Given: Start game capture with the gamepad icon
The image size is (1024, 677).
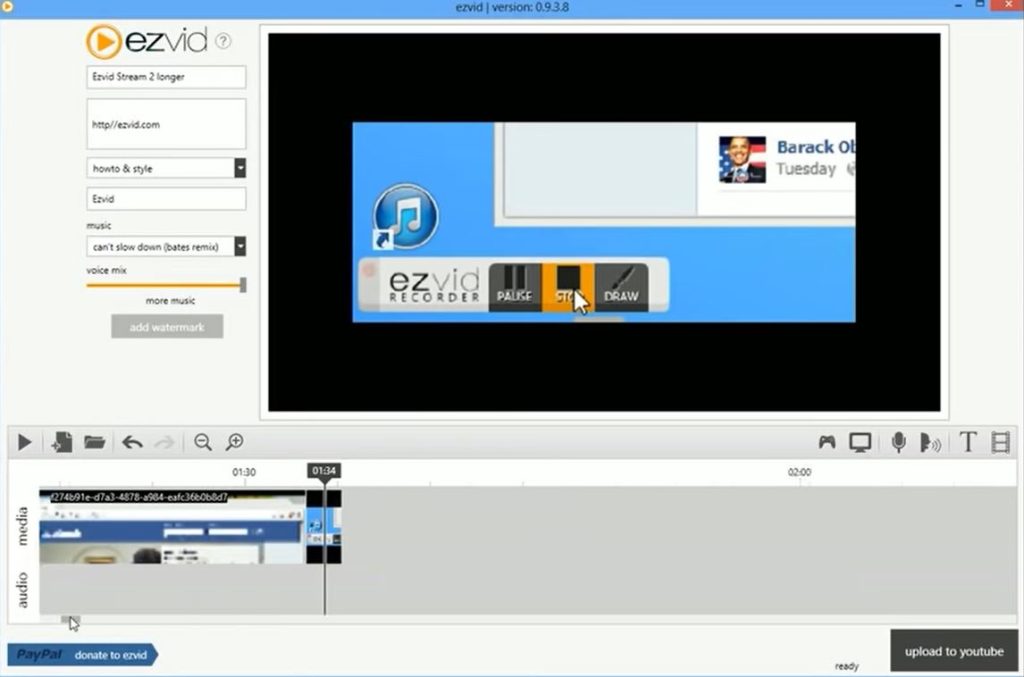Looking at the screenshot, I should 827,442.
